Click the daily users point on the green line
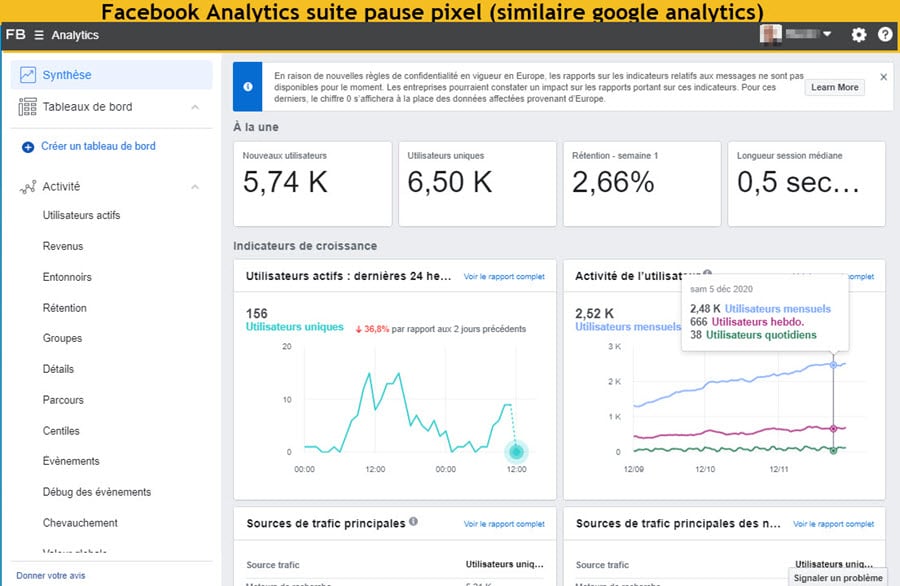The image size is (900, 586). point(833,451)
